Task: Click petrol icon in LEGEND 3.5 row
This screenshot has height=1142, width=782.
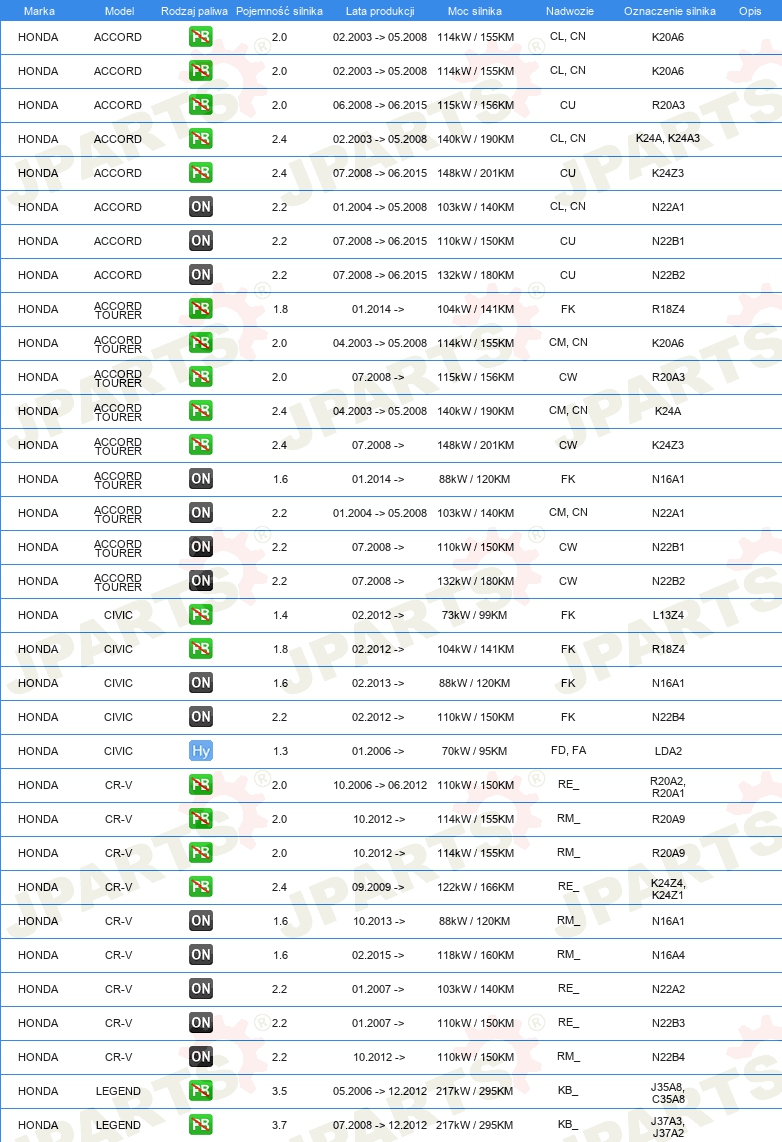Action: pyautogui.click(x=201, y=1090)
